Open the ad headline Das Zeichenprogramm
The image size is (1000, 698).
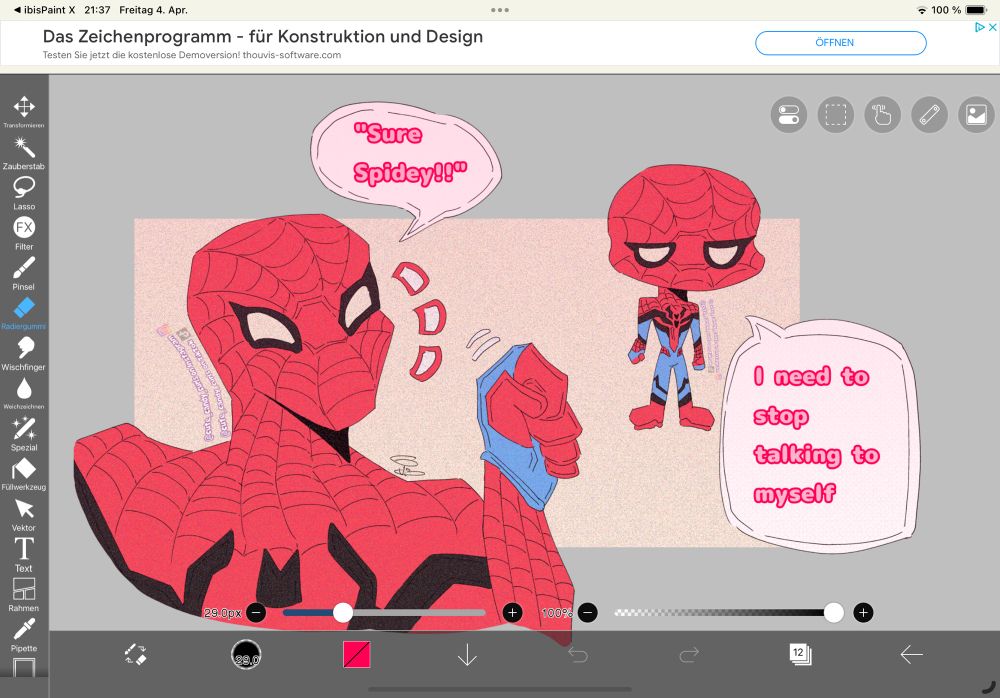[x=263, y=36]
